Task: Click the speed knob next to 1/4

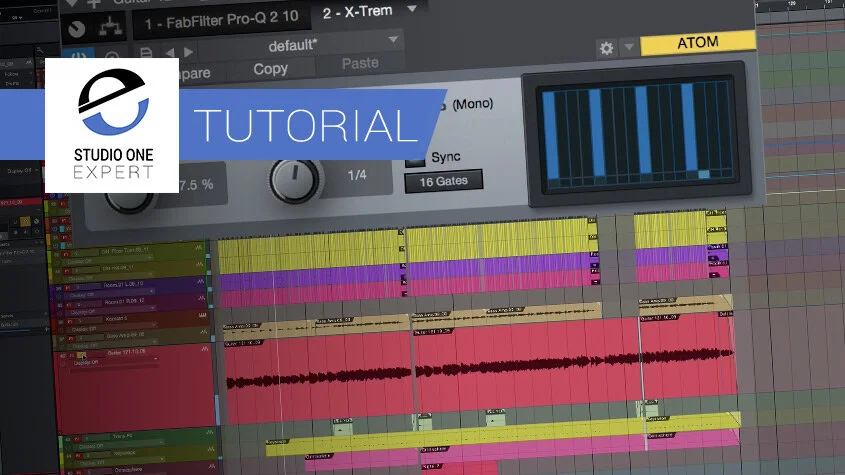Action: tap(294, 181)
